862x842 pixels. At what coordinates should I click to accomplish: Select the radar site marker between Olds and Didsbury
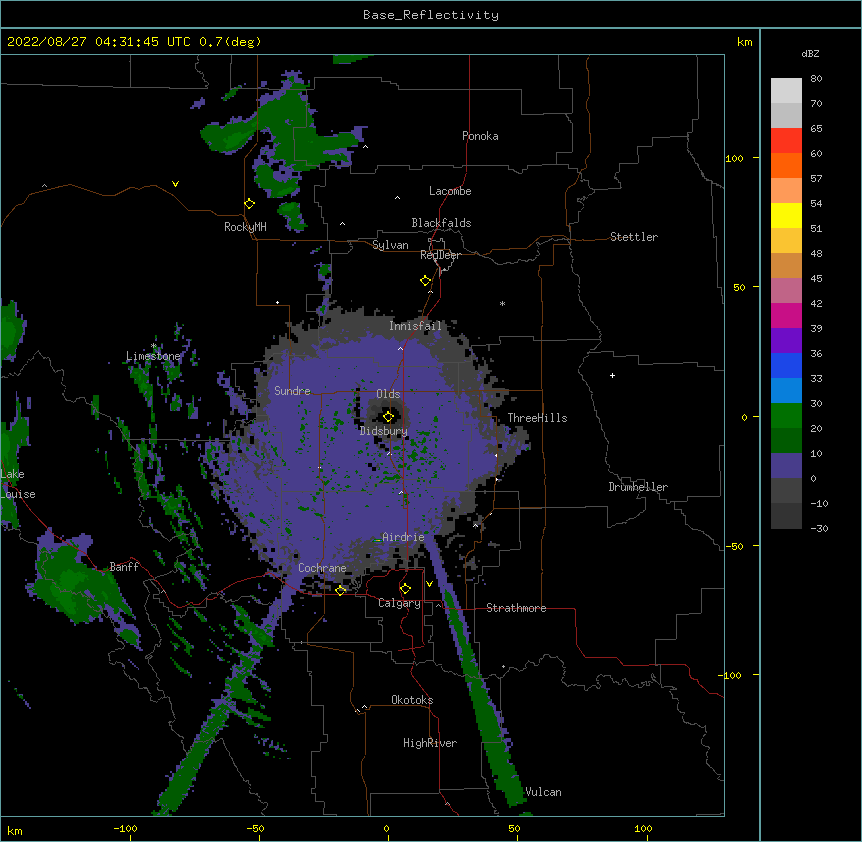pos(389,417)
